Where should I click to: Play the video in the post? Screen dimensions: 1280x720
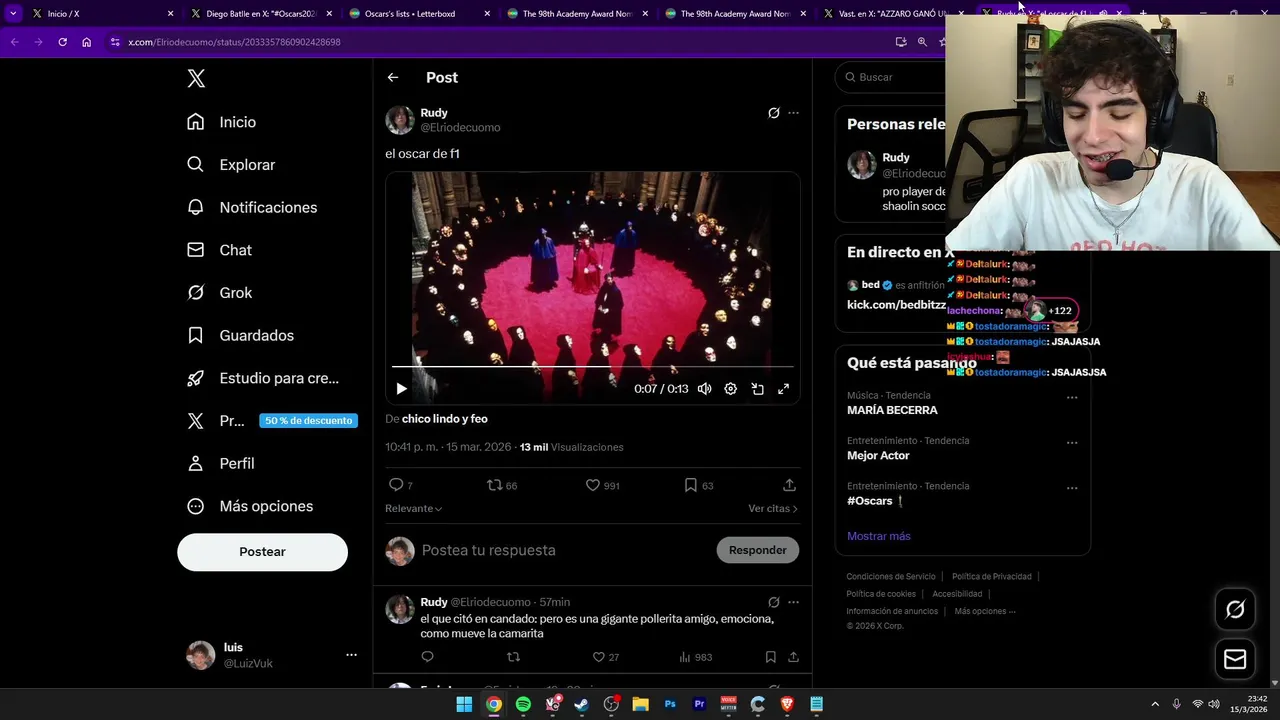(401, 389)
